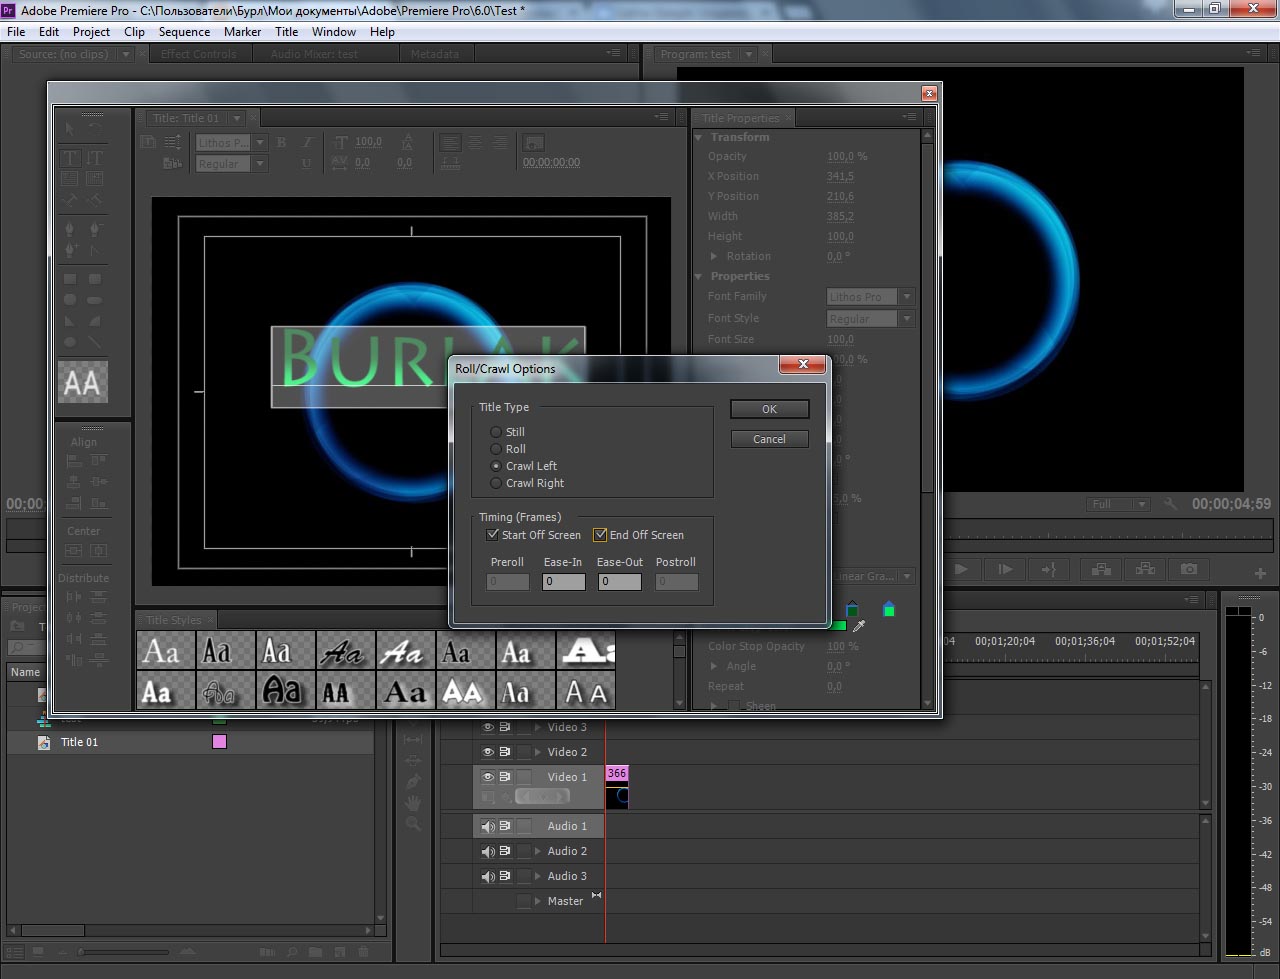Pick the gradient color stop eyedropper
Screen dimensions: 1280x979
[x=858, y=626]
